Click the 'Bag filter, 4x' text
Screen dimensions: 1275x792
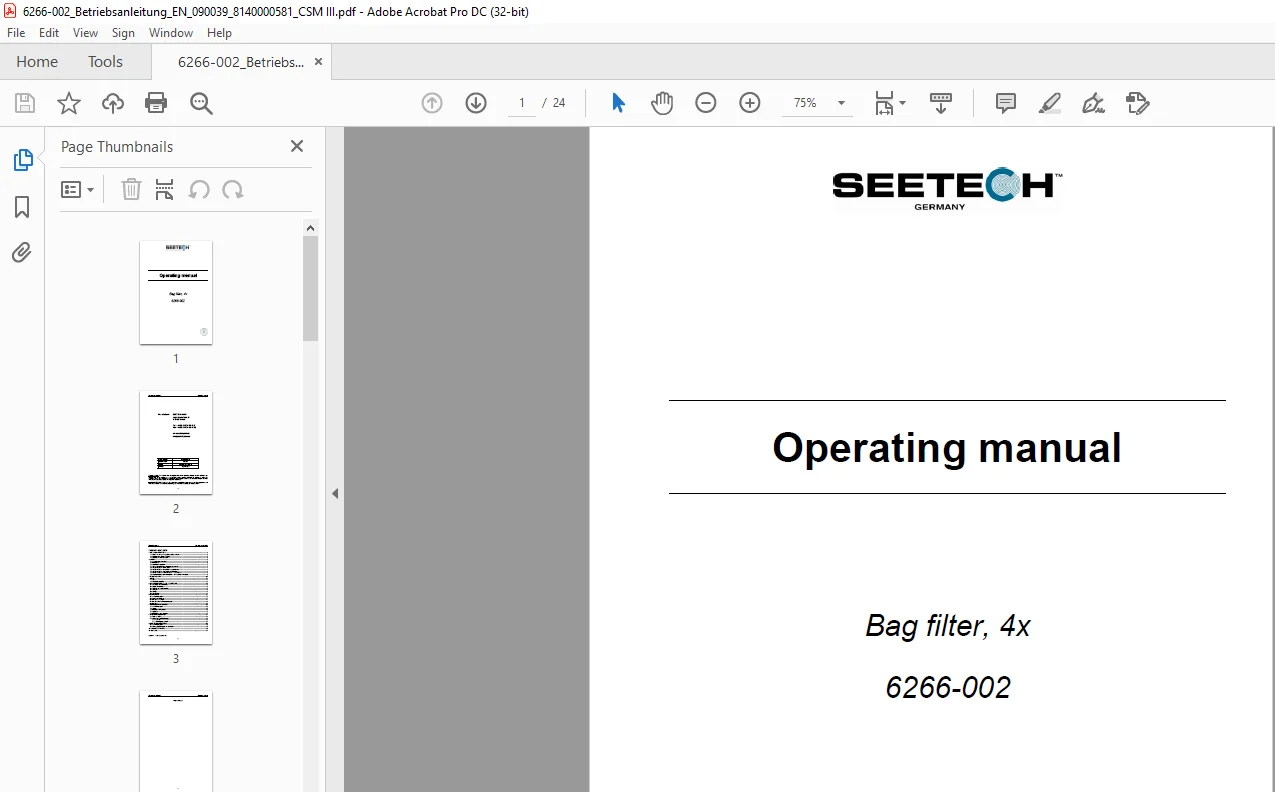tap(948, 626)
